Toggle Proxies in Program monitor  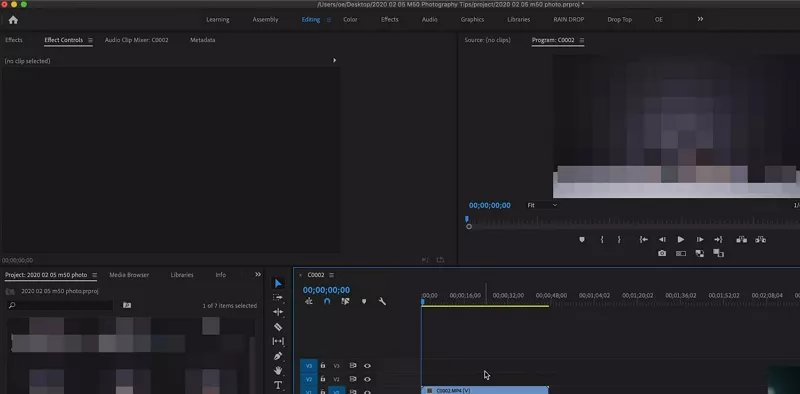[700, 253]
